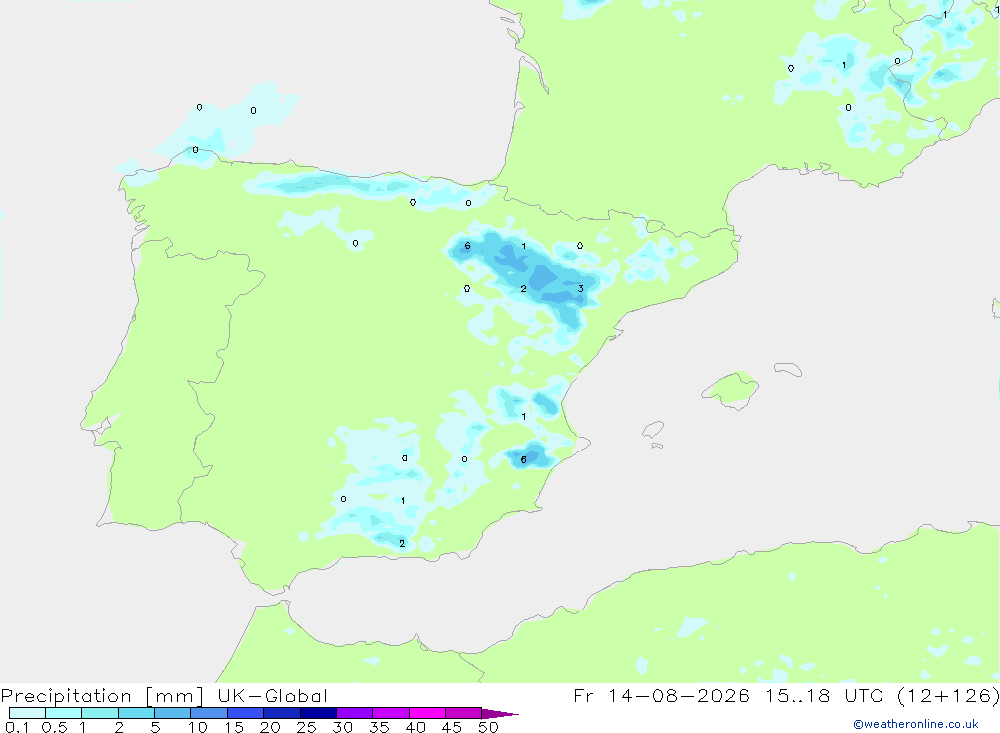The image size is (1000, 733).
Task: Select the 2–5 mm legend color swatch
Action: [136, 713]
